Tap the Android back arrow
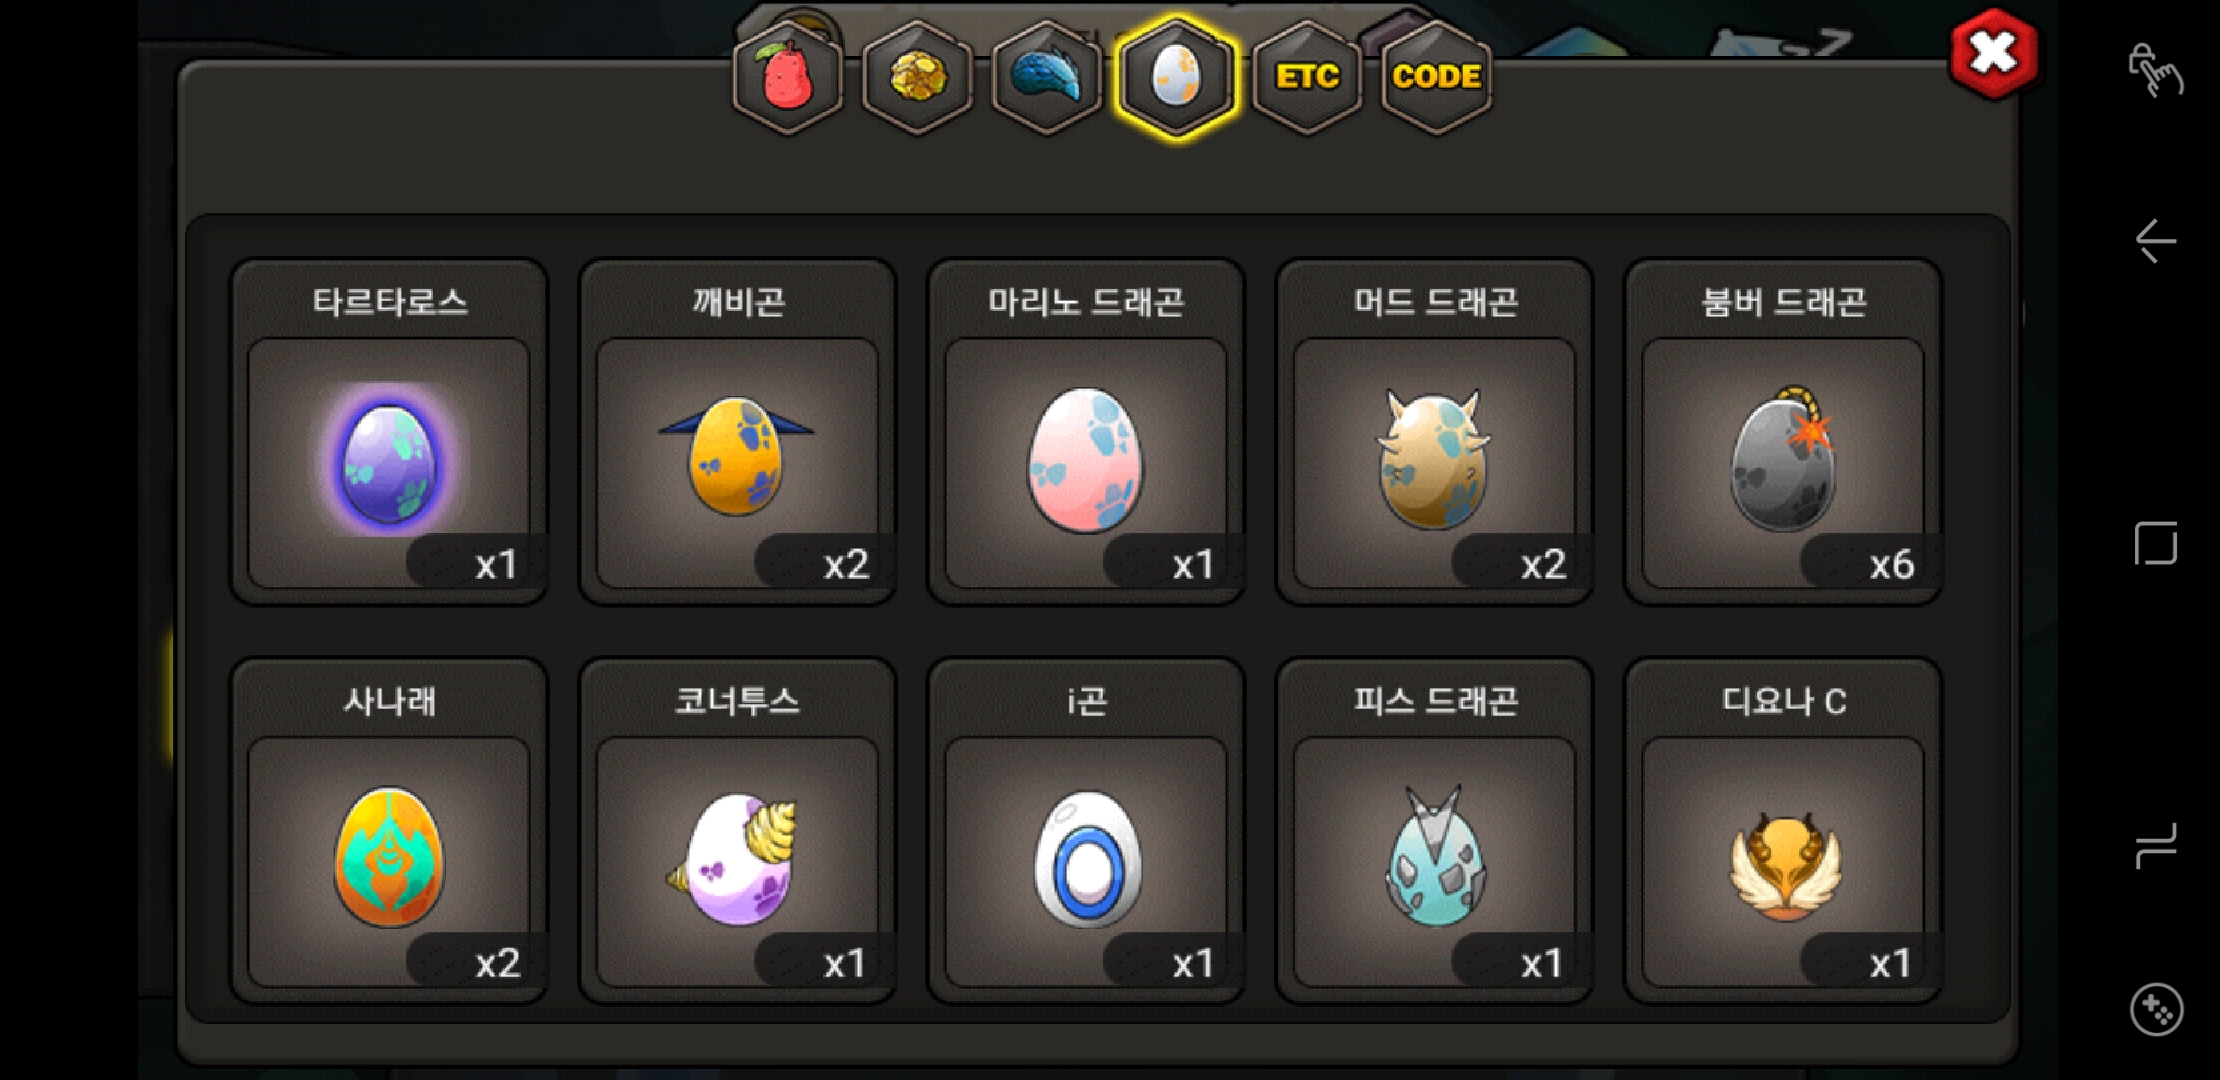The width and height of the screenshot is (2220, 1080). tap(2155, 241)
